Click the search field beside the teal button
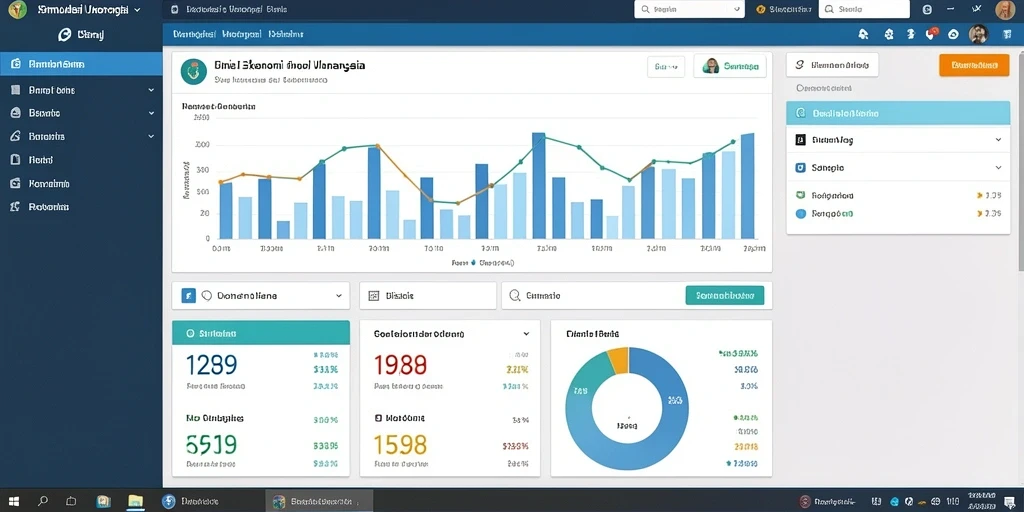Image resolution: width=1024 pixels, height=512 pixels. (x=593, y=295)
